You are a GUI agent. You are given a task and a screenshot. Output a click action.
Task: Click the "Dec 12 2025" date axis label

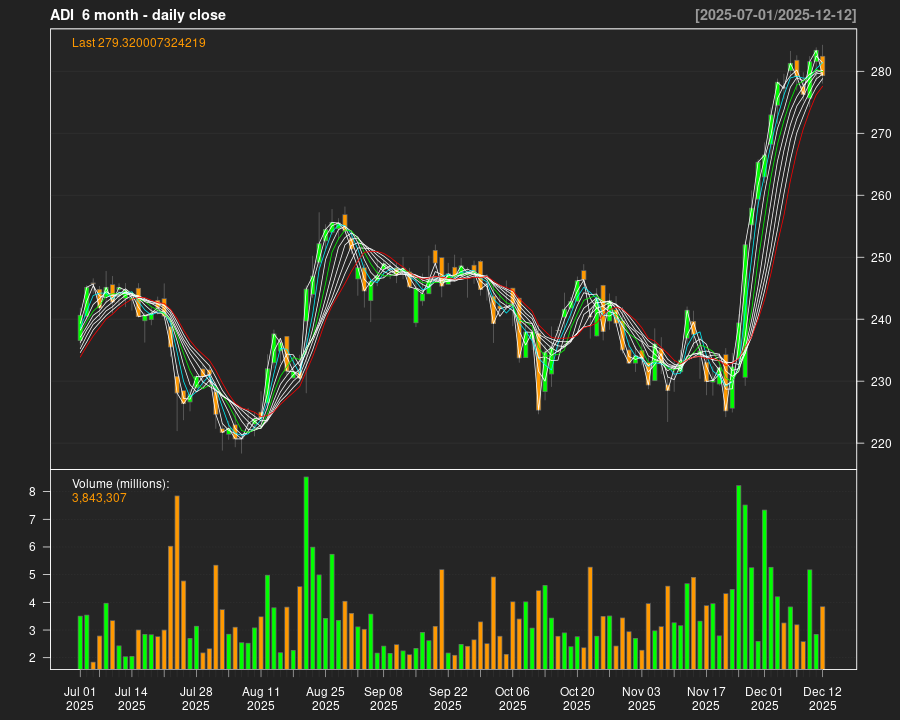coord(822,698)
